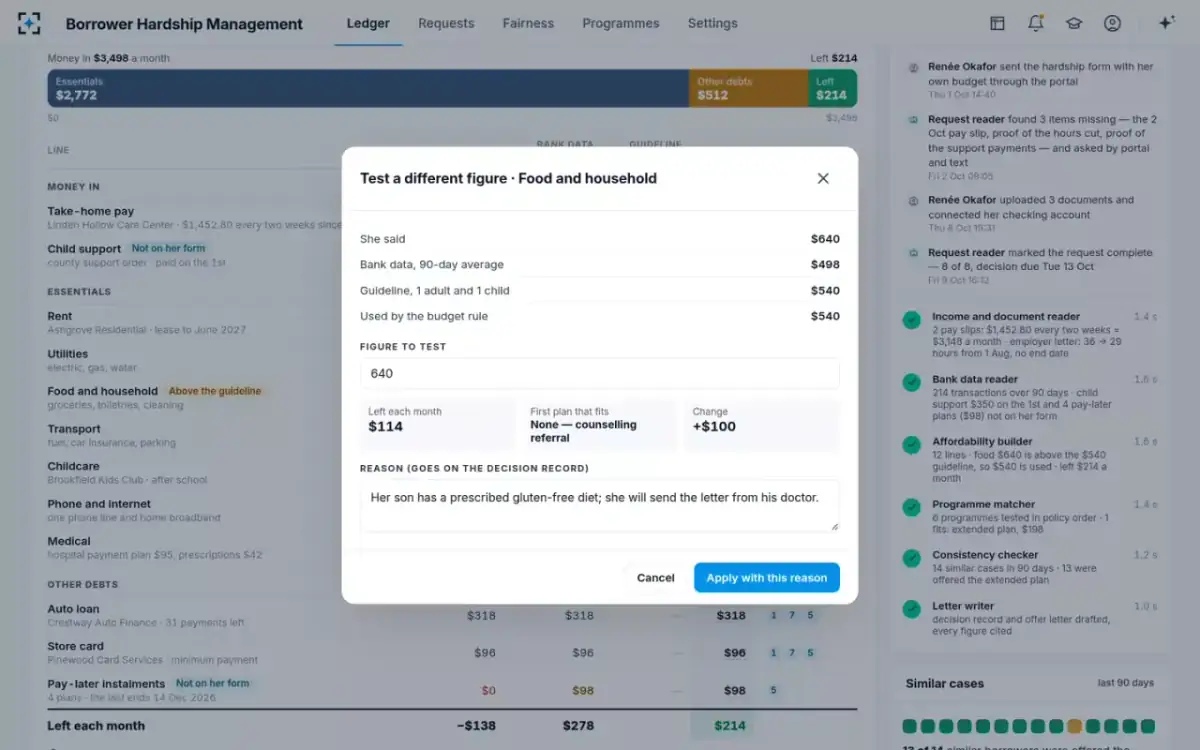1200x750 pixels.
Task: Click agent icon for request complete entry
Action: tap(913, 253)
